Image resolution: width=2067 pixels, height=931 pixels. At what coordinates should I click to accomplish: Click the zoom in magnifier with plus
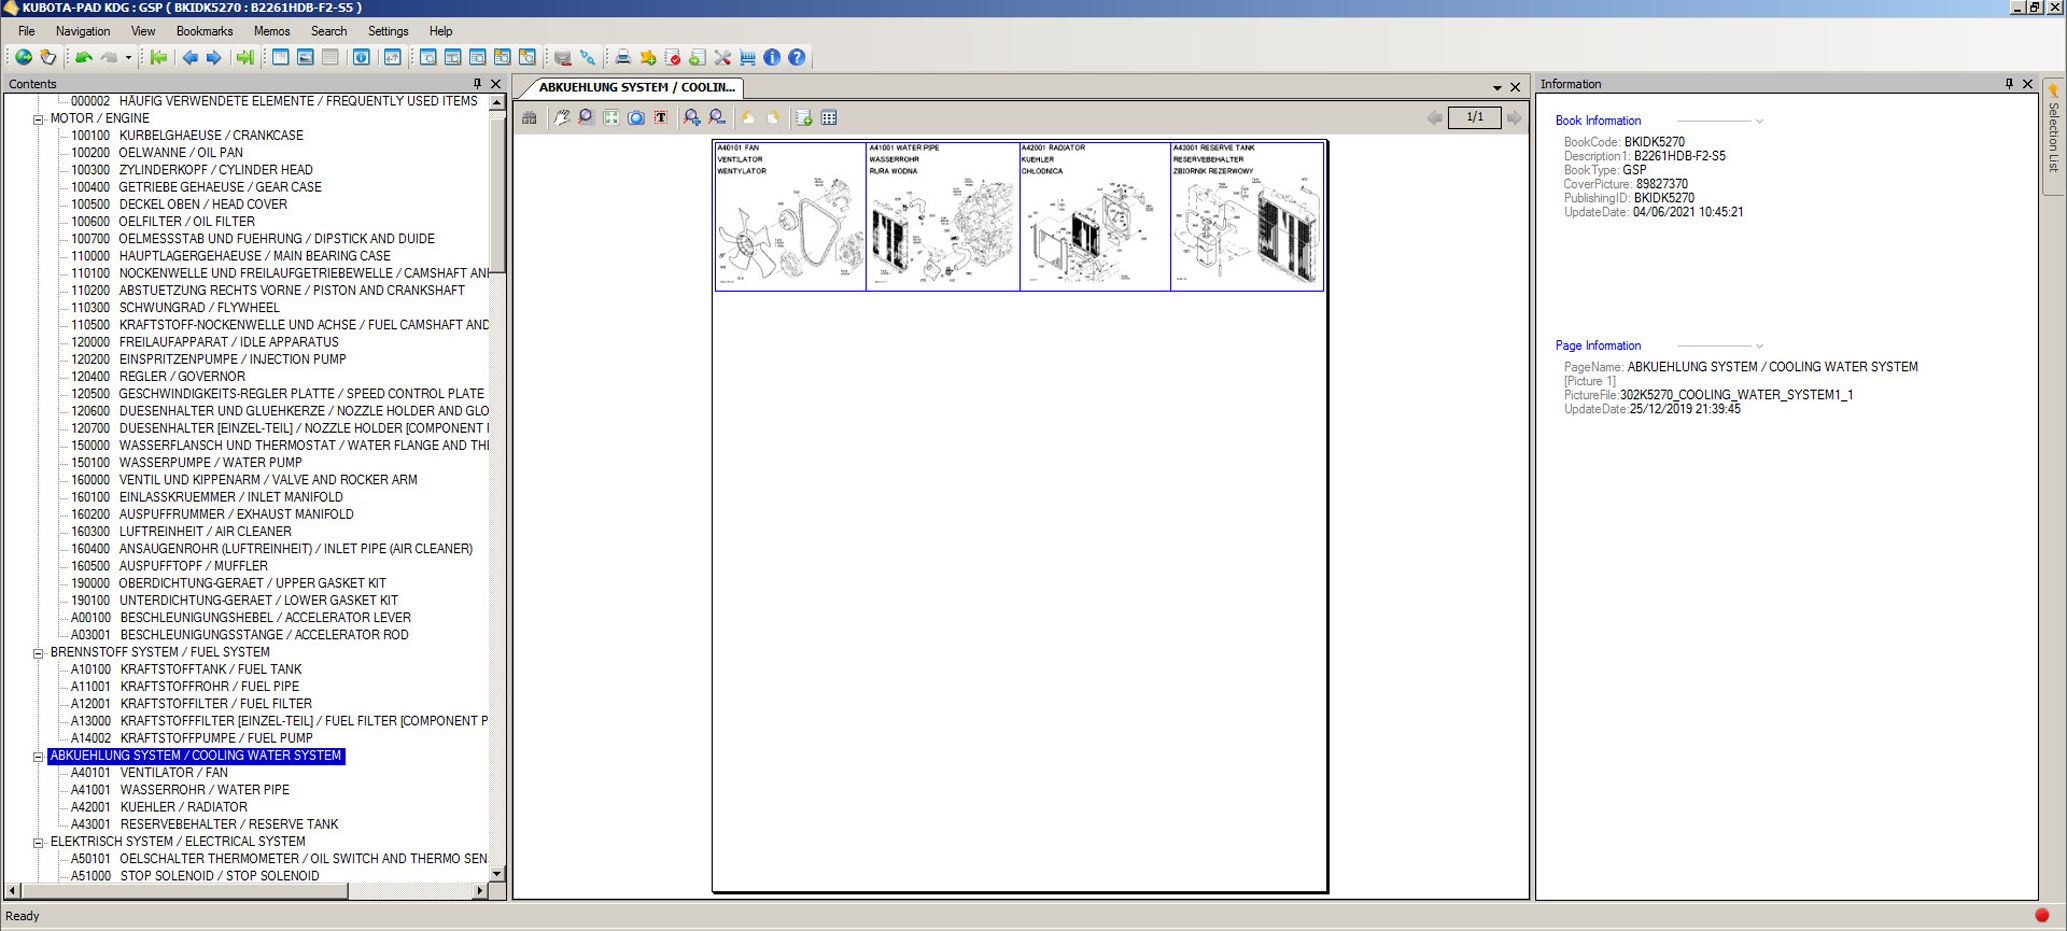[692, 118]
